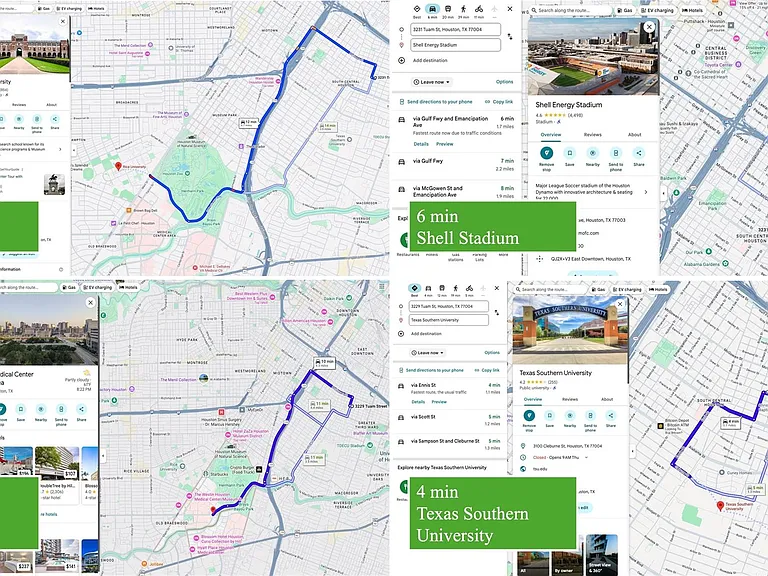Select Best travel mode in Texas Southern directions

point(414,289)
